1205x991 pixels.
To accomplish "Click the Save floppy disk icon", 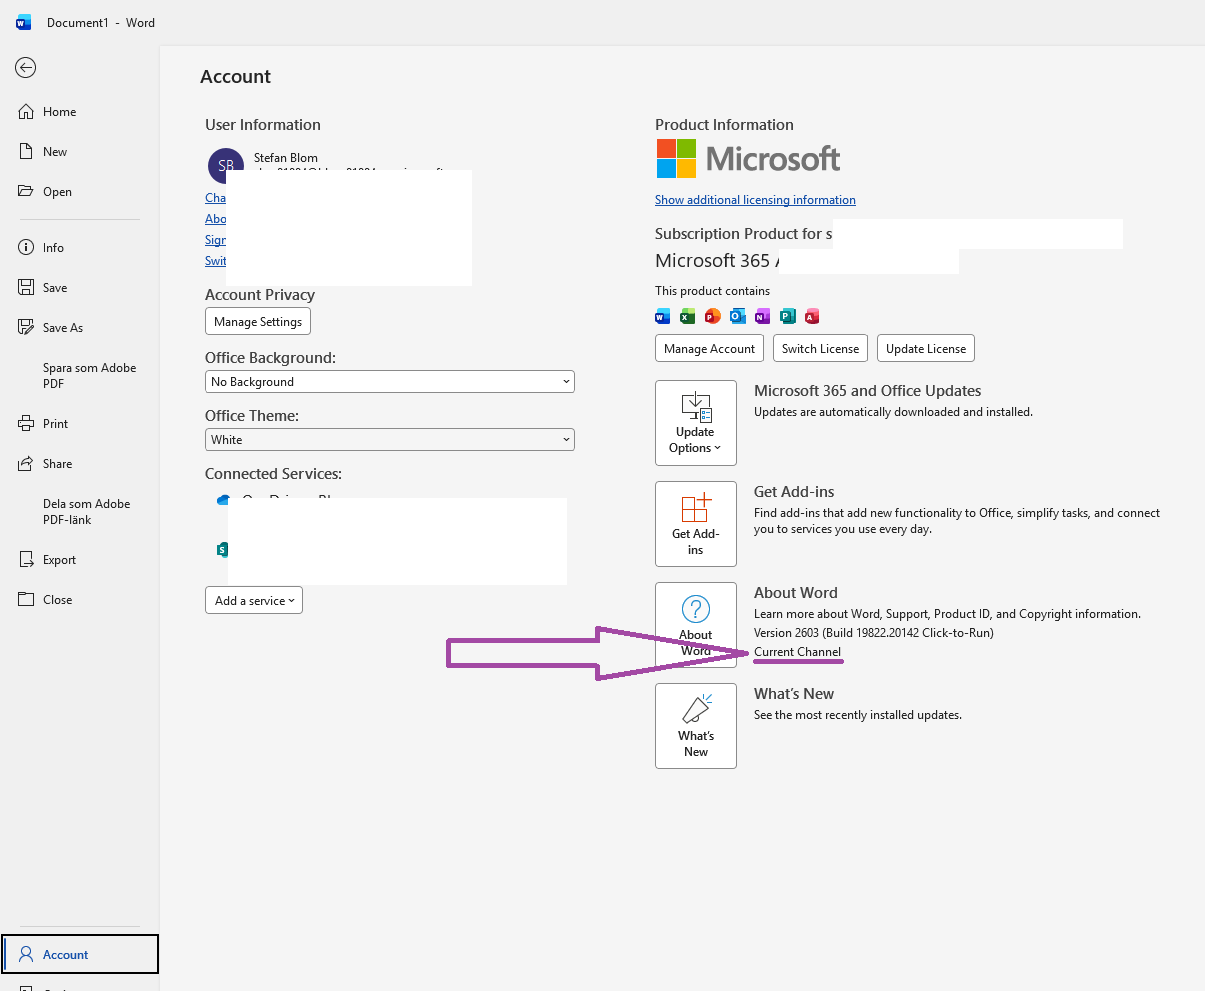I will point(27,288).
